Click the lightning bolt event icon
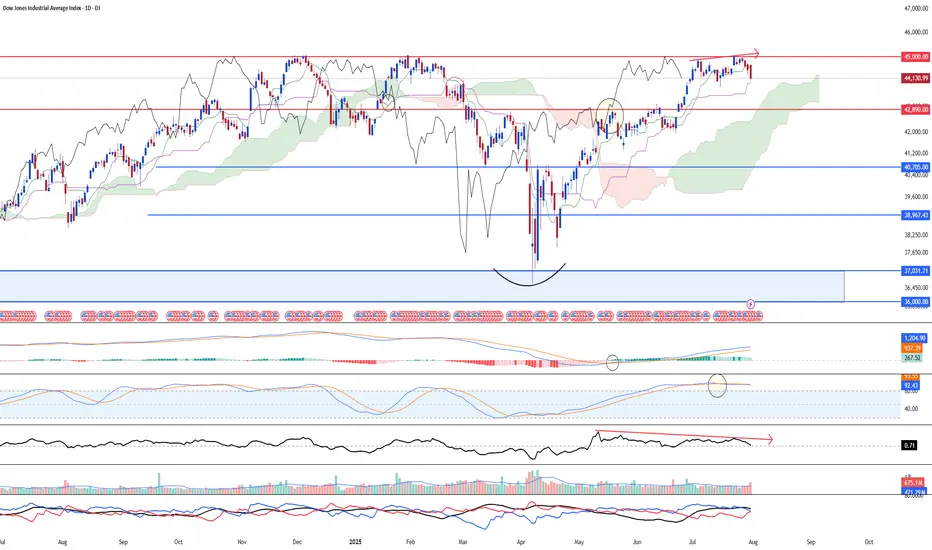The height and width of the screenshot is (550, 932). click(751, 304)
